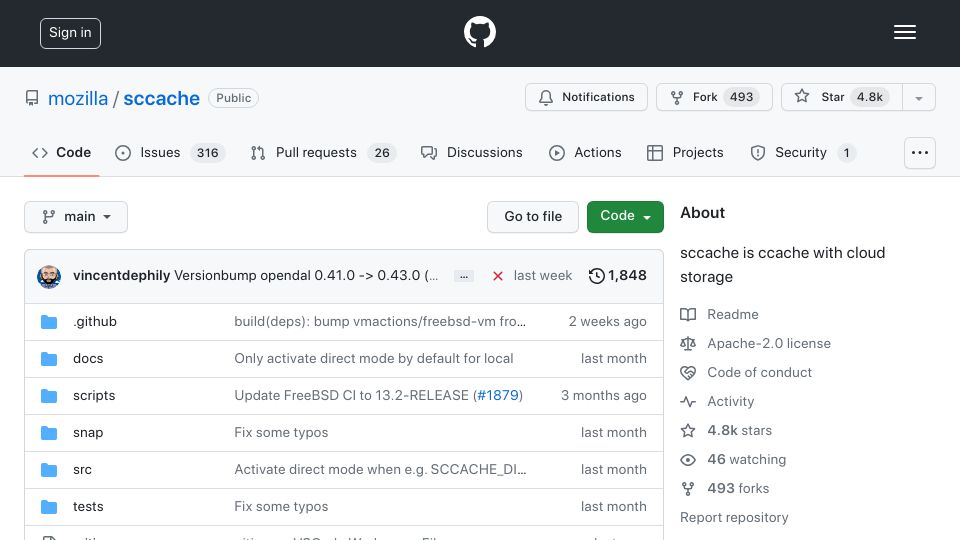Viewport: 960px width, 540px height.
Task: Open the Versionbump opendal commit message
Action: click(x=306, y=276)
